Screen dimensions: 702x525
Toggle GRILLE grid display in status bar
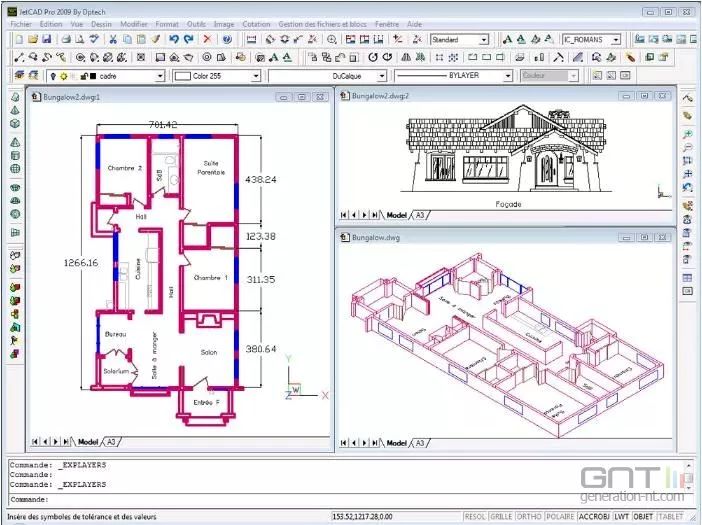click(x=501, y=517)
